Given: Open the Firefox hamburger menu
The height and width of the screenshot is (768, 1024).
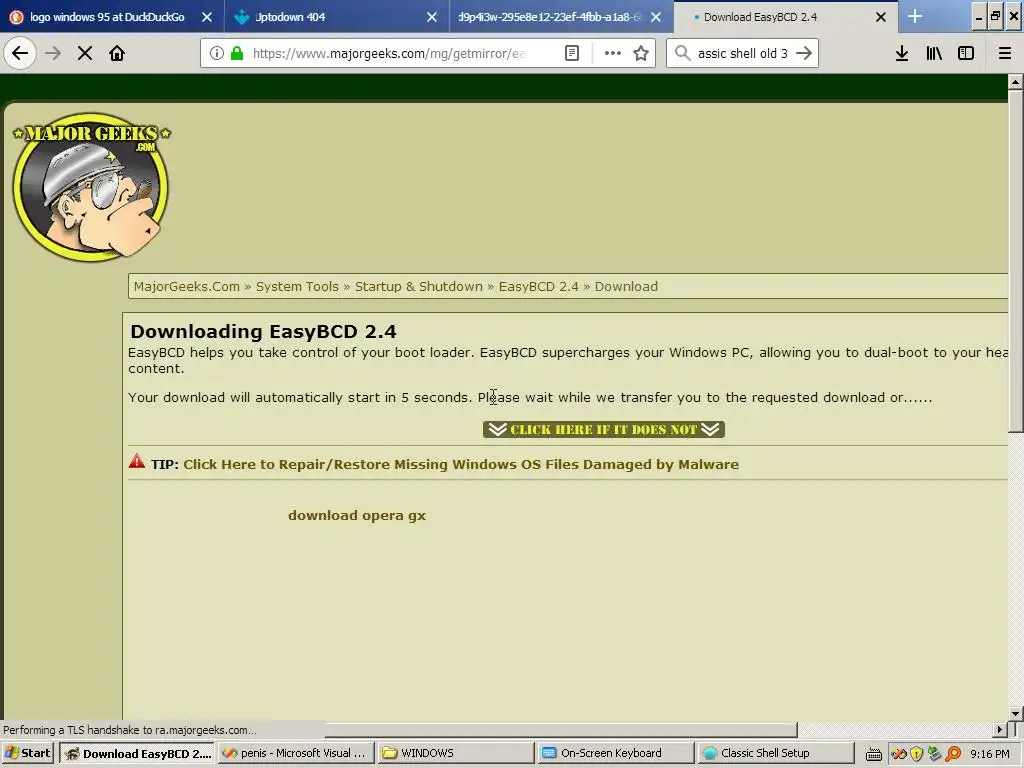Looking at the screenshot, I should click(1005, 53).
